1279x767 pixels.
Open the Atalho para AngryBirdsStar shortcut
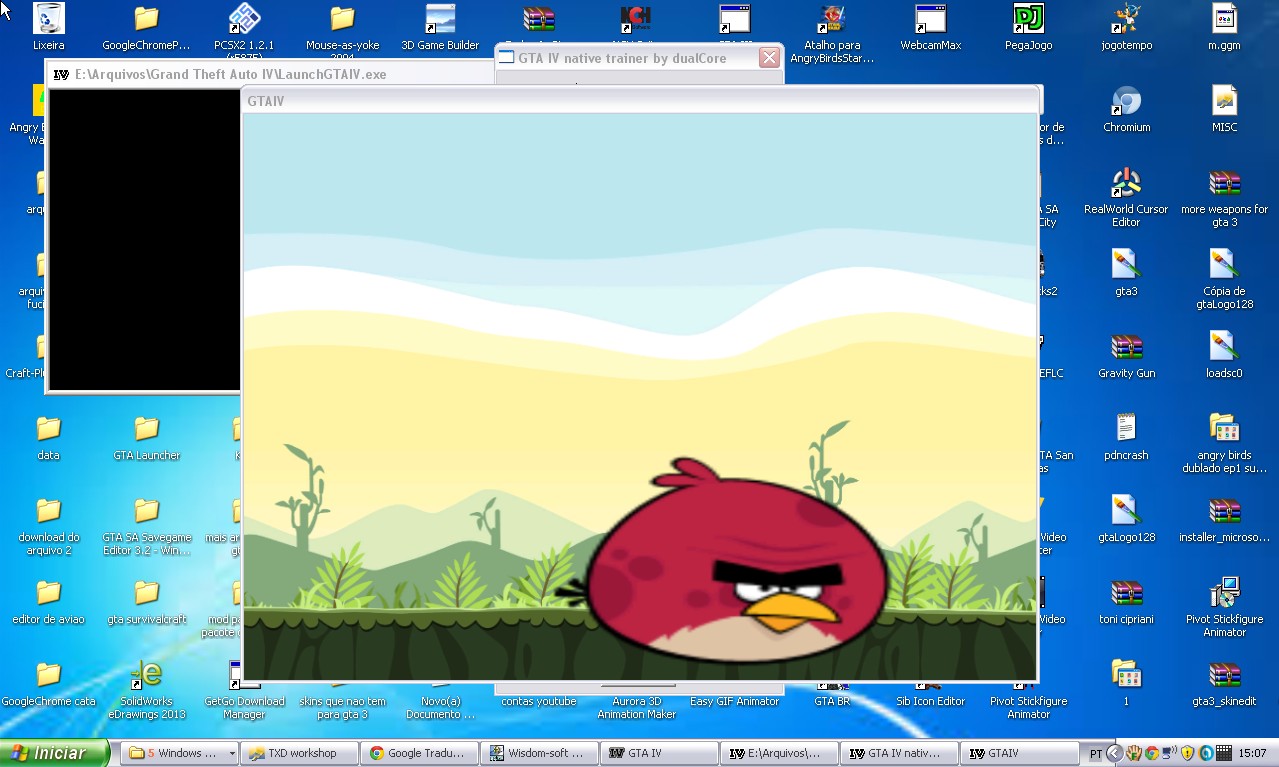(832, 19)
